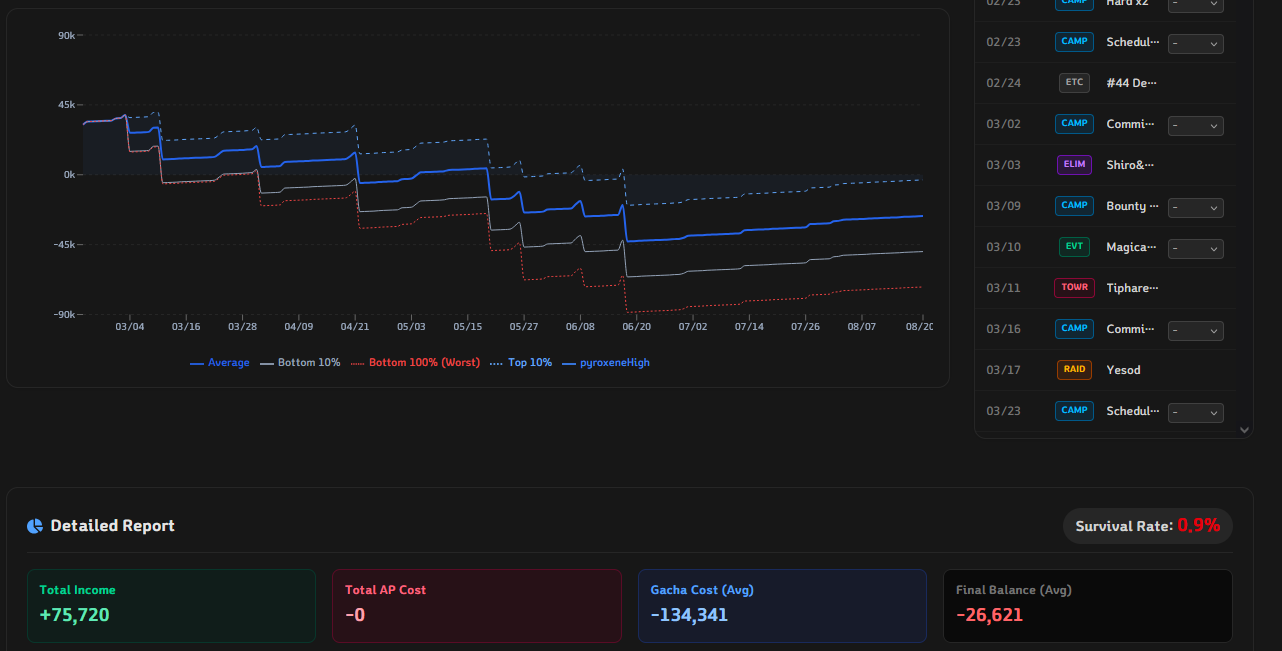Screen dimensions: 1282x651
Task: Select the '#44 De…' event name
Action: [1132, 83]
